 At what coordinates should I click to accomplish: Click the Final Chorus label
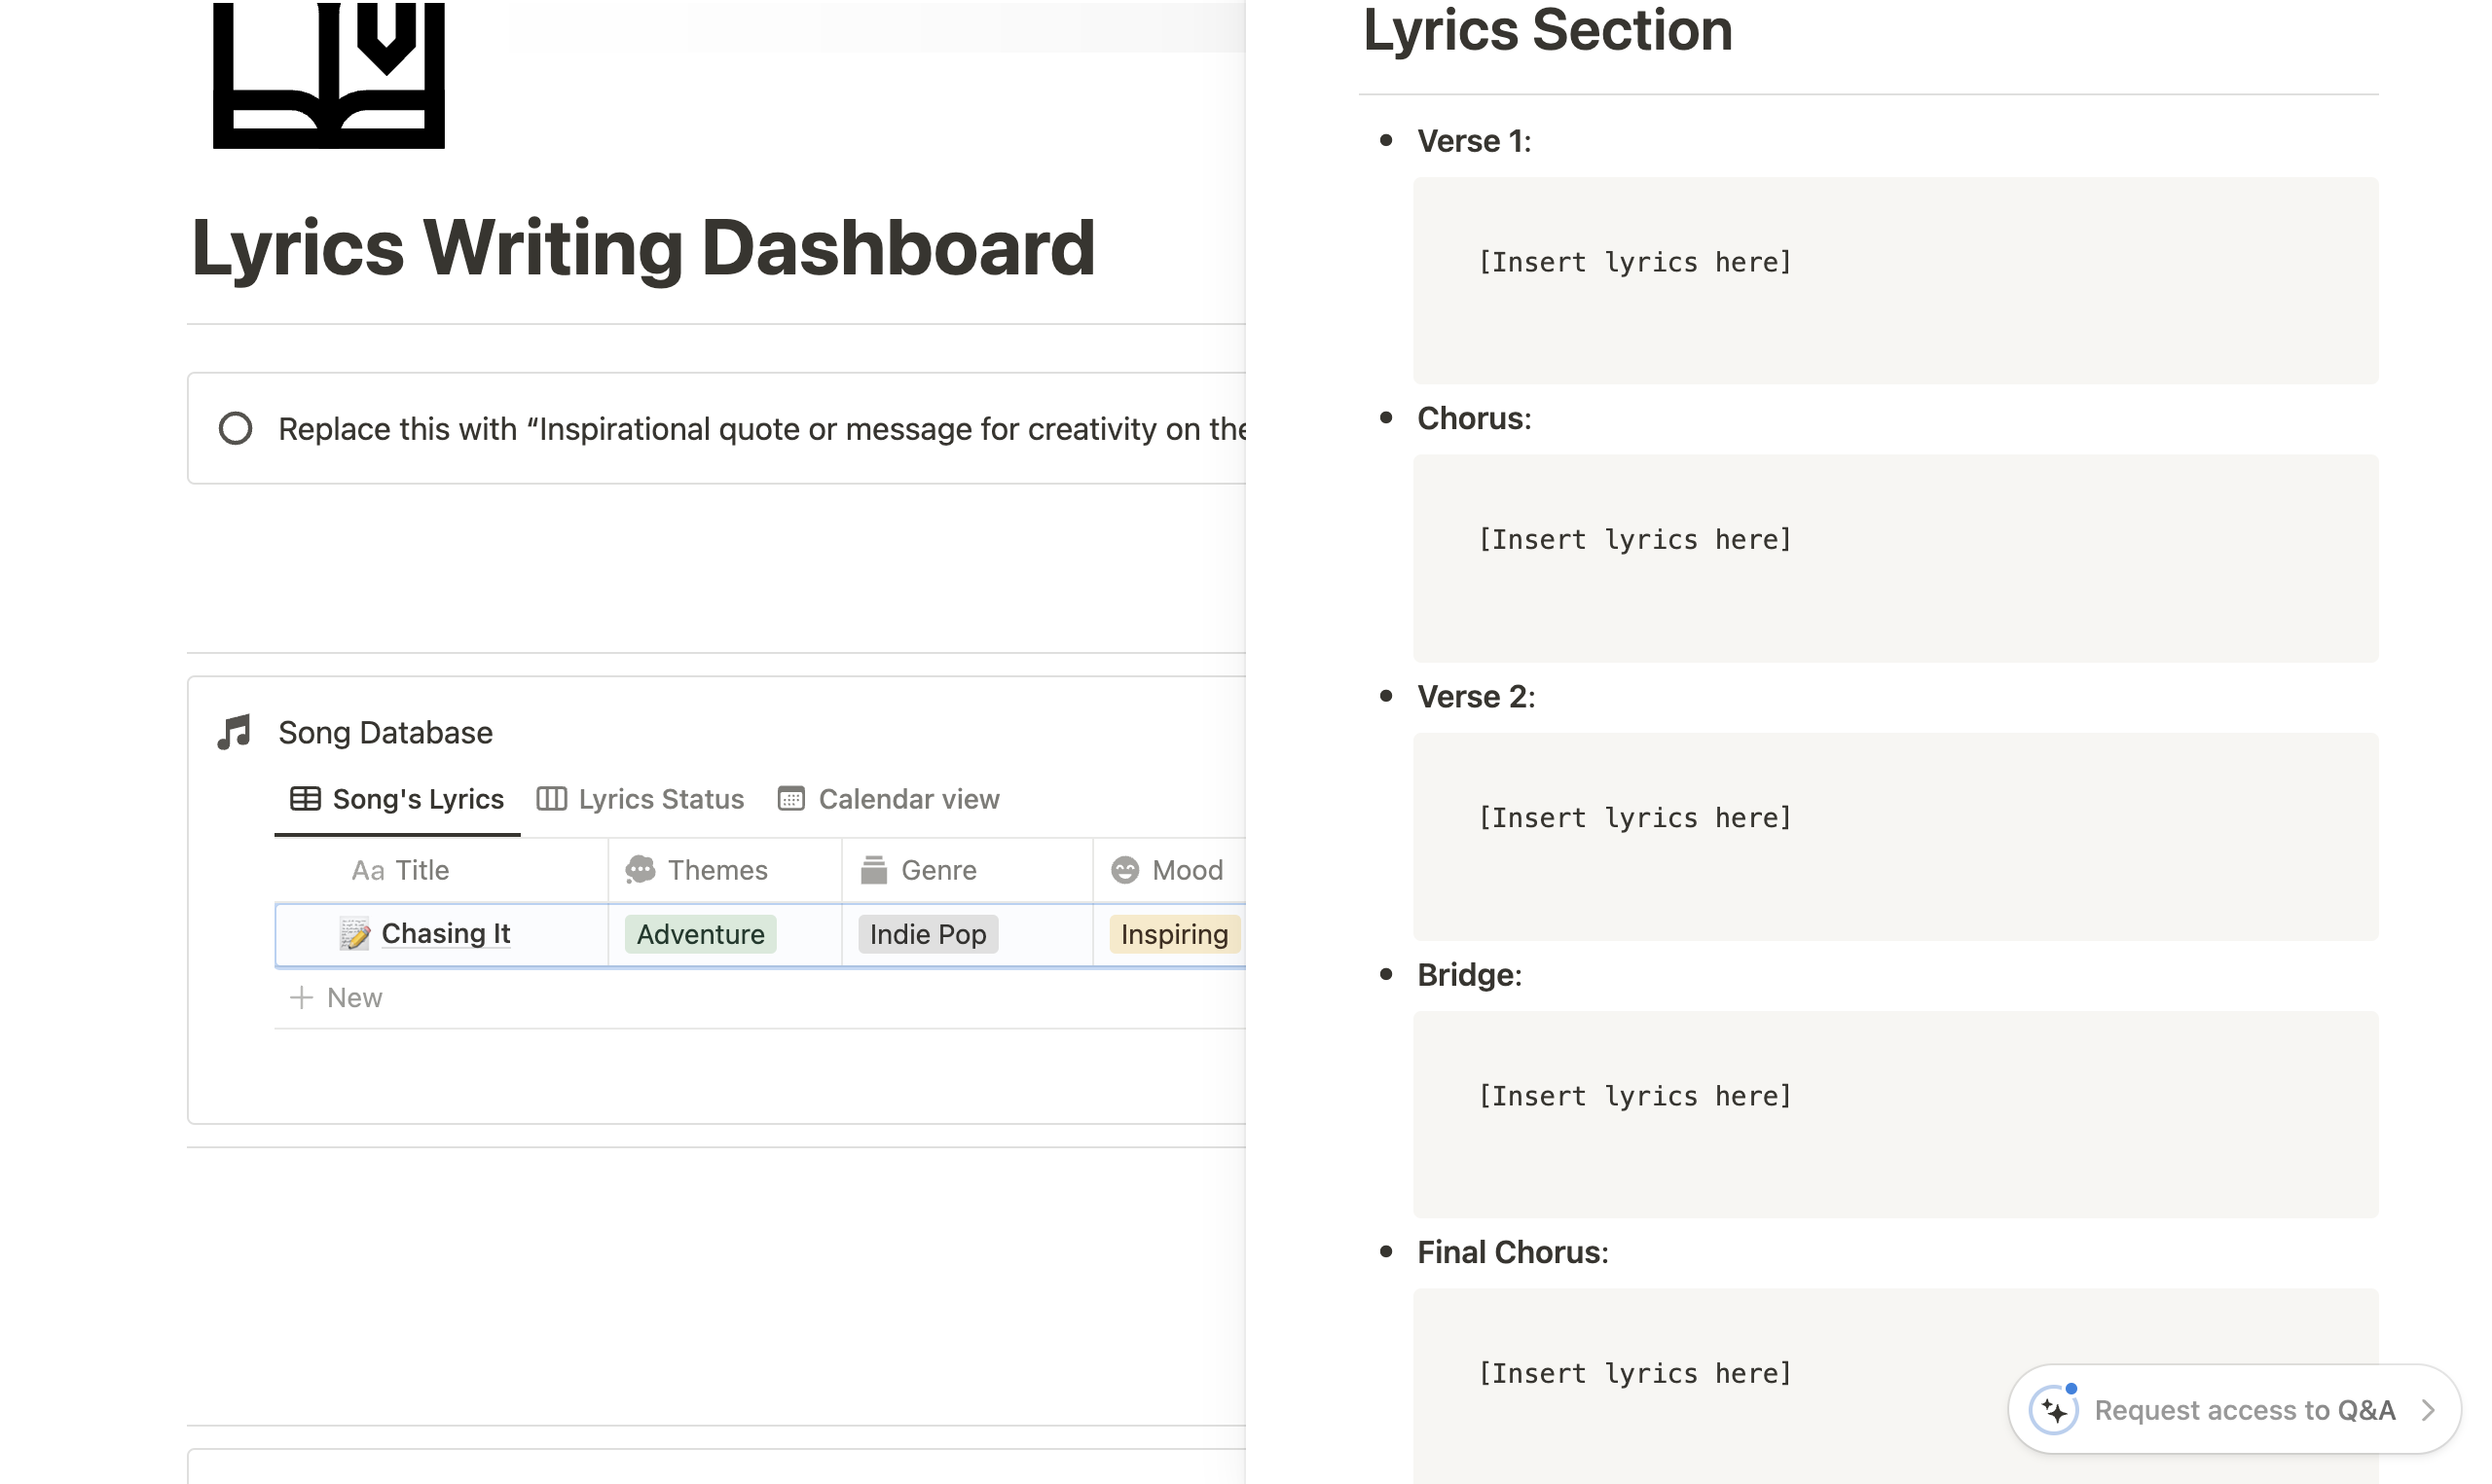1513,1252
